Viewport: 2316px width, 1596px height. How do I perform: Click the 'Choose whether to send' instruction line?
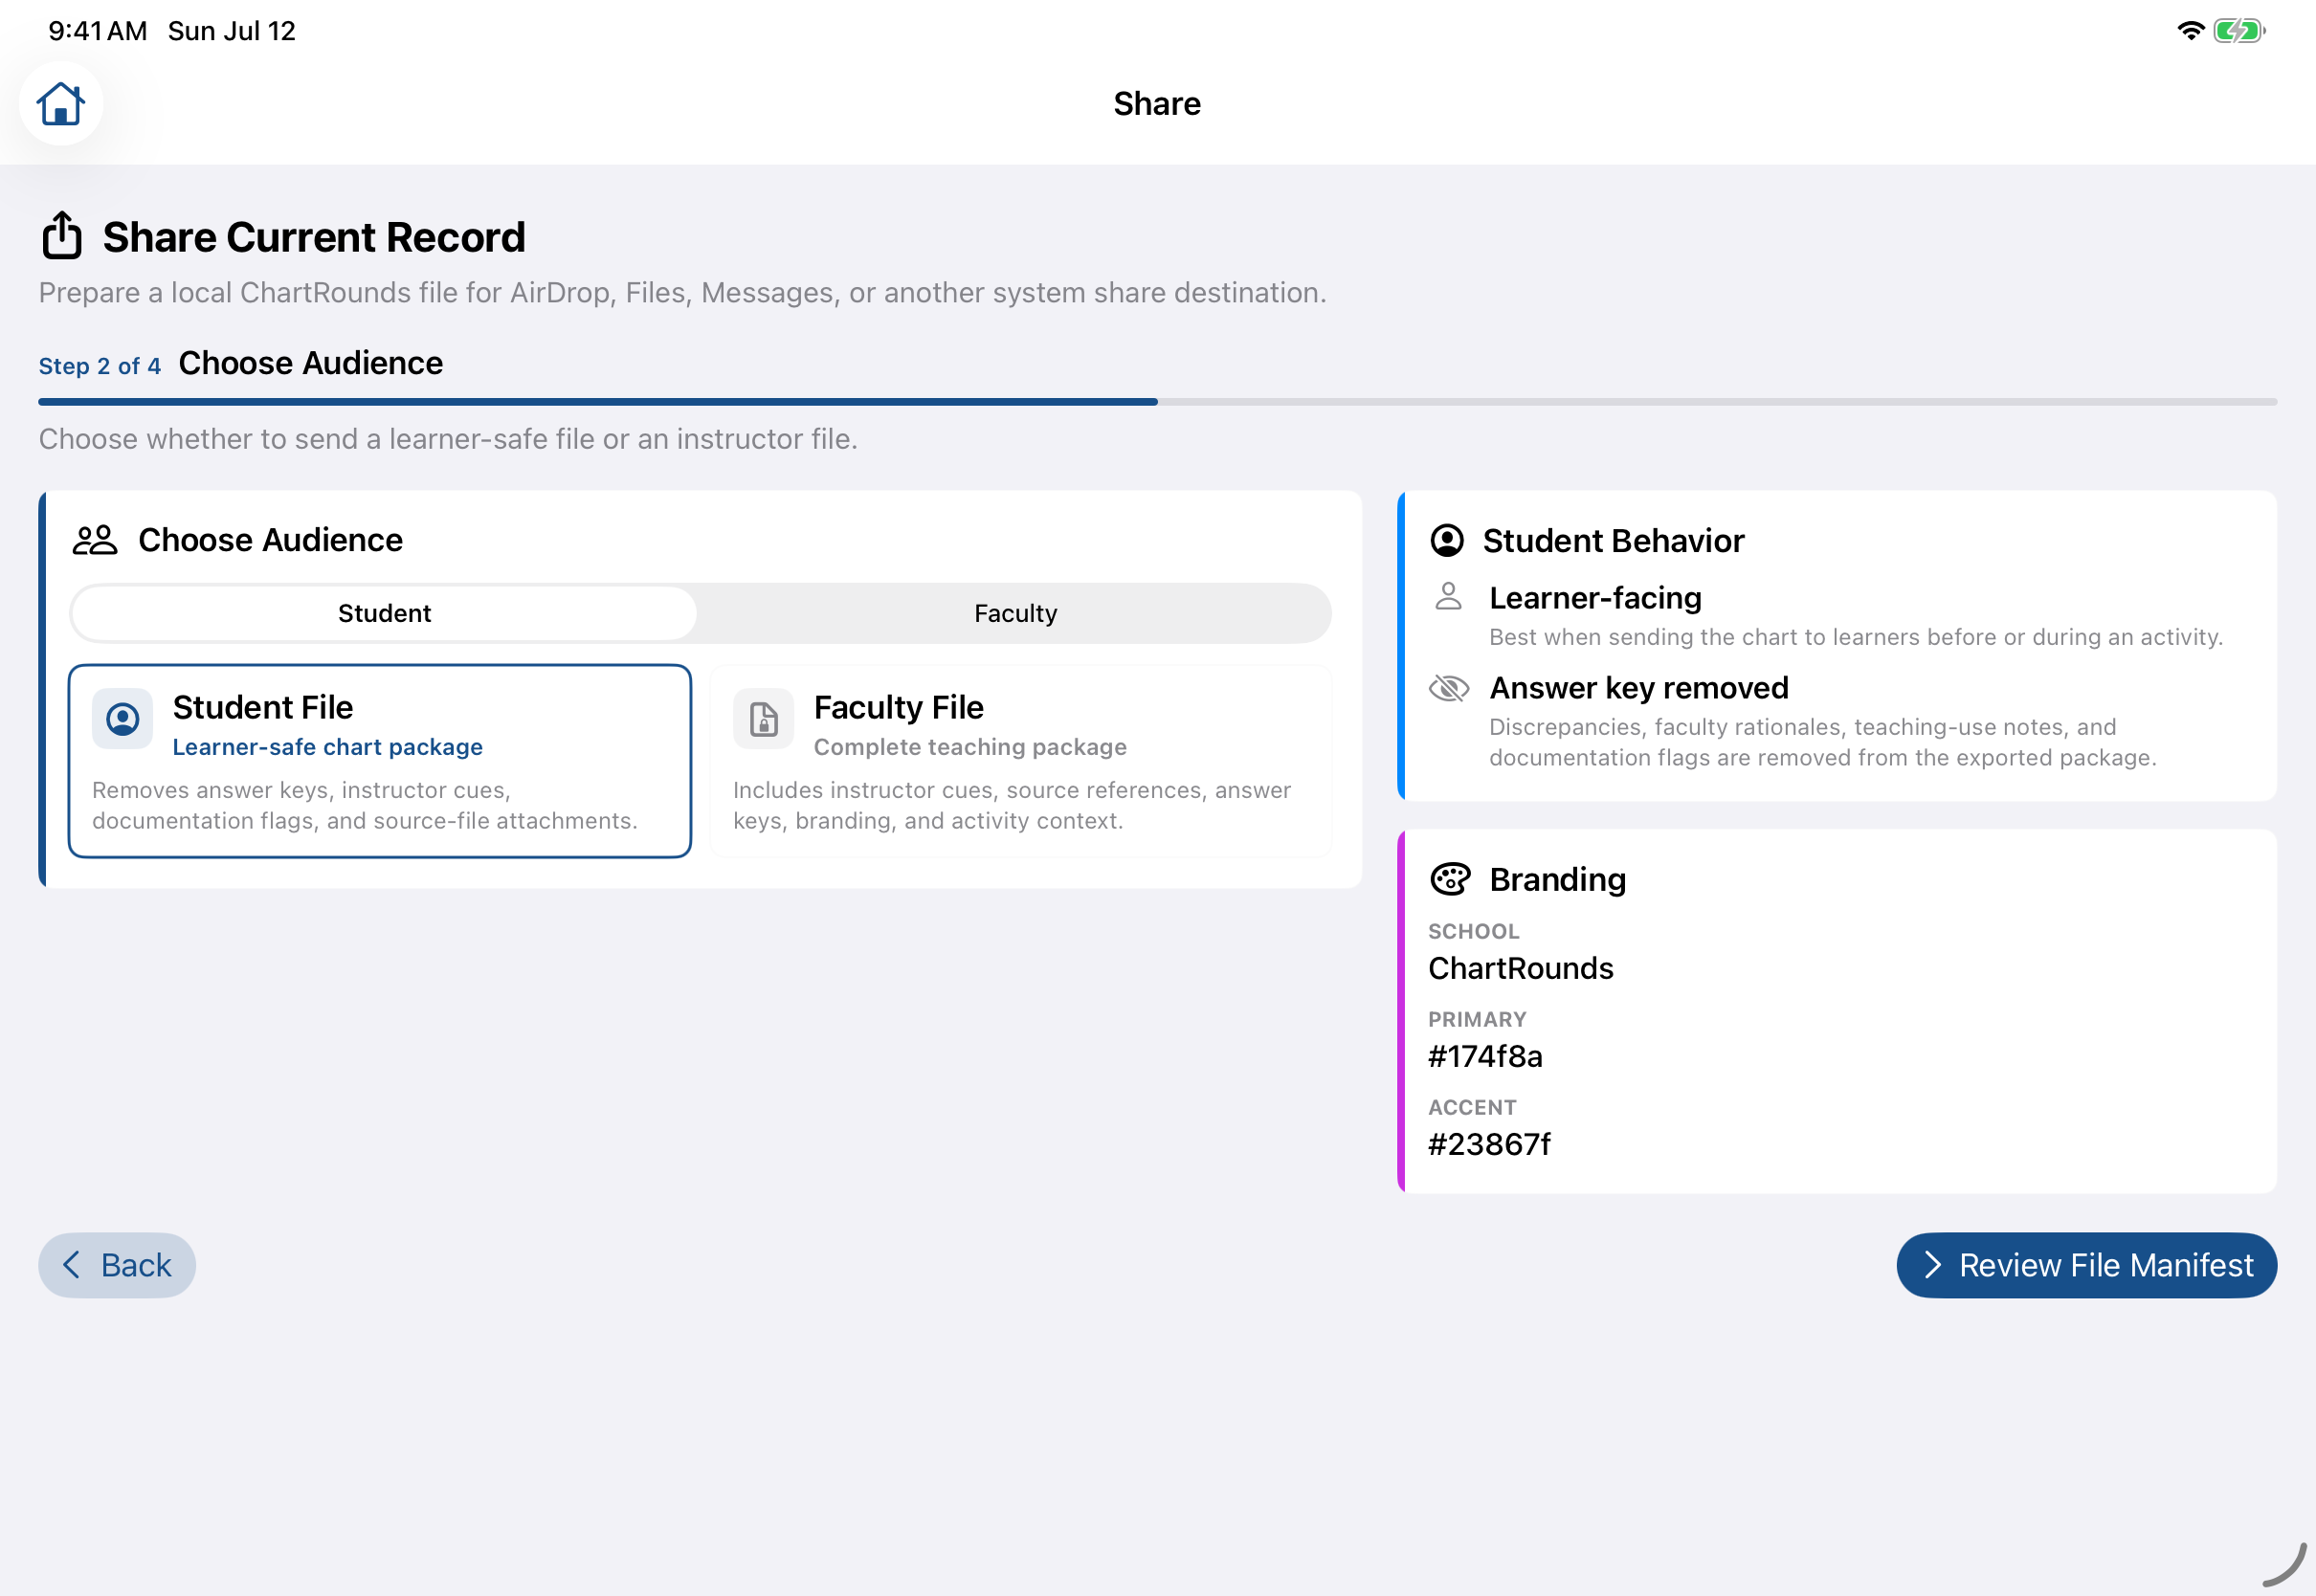[448, 439]
